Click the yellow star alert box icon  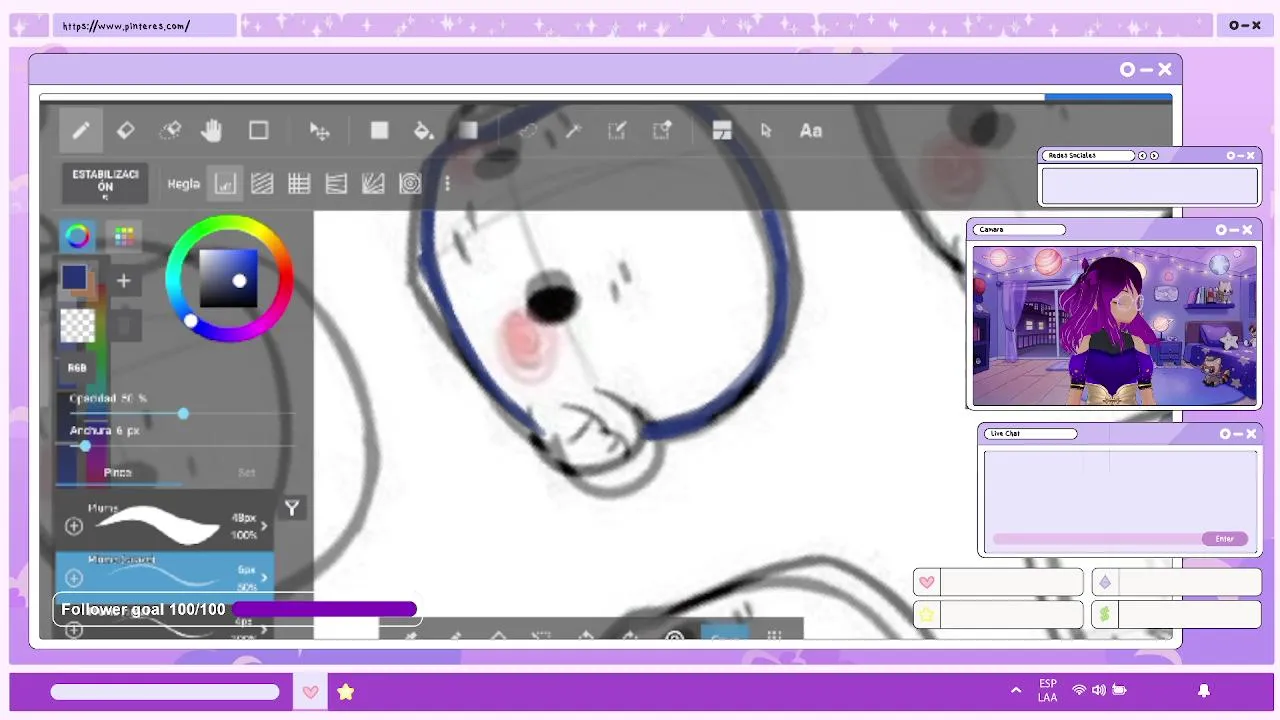pyautogui.click(x=927, y=614)
